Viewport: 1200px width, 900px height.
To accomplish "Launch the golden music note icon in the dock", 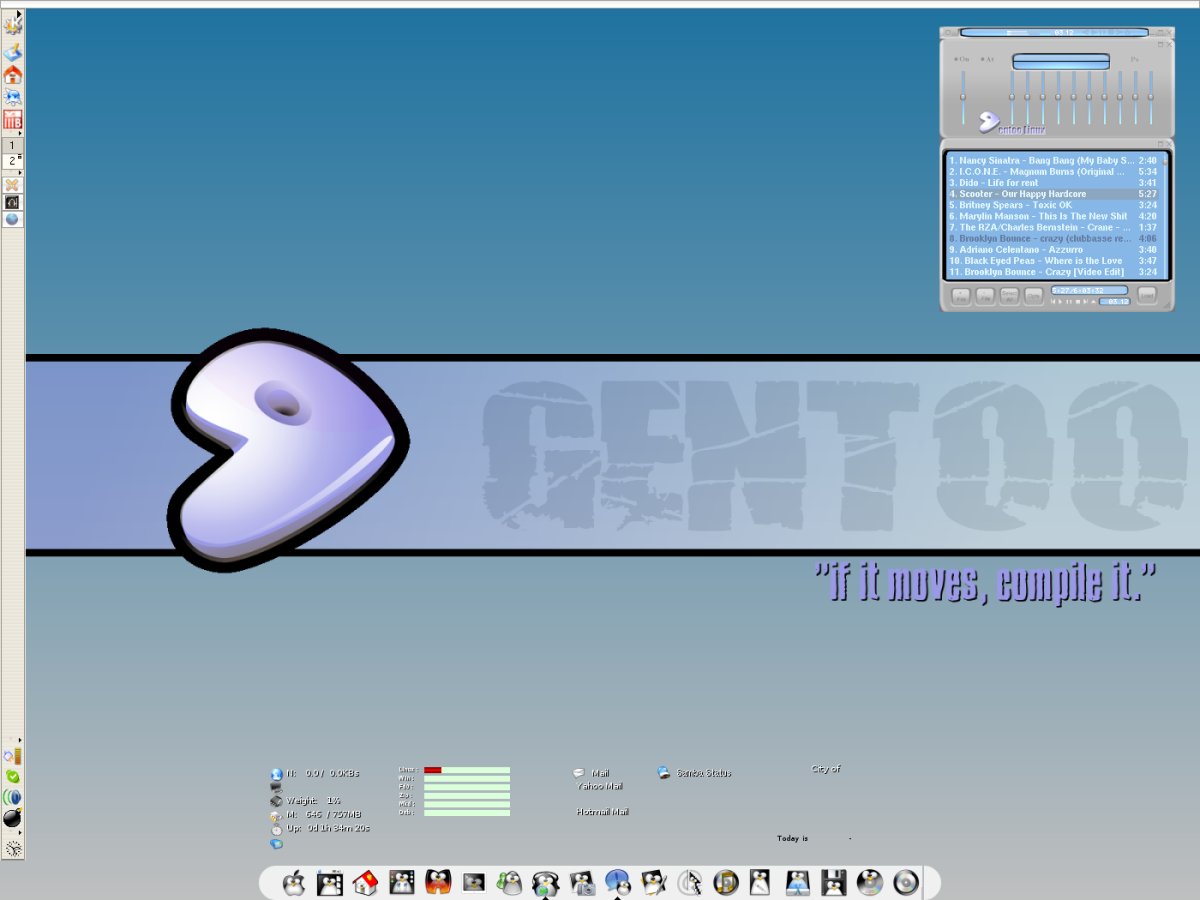I will [726, 883].
